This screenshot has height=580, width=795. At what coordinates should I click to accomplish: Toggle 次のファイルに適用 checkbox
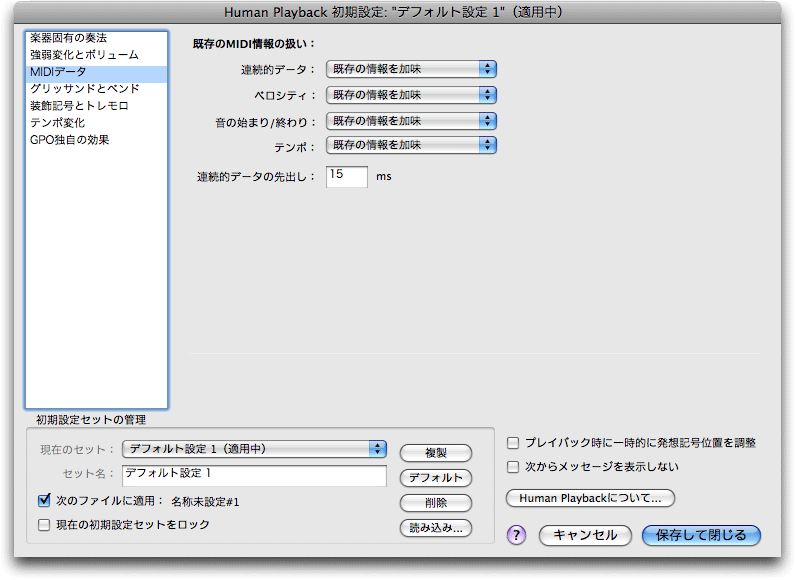click(44, 500)
